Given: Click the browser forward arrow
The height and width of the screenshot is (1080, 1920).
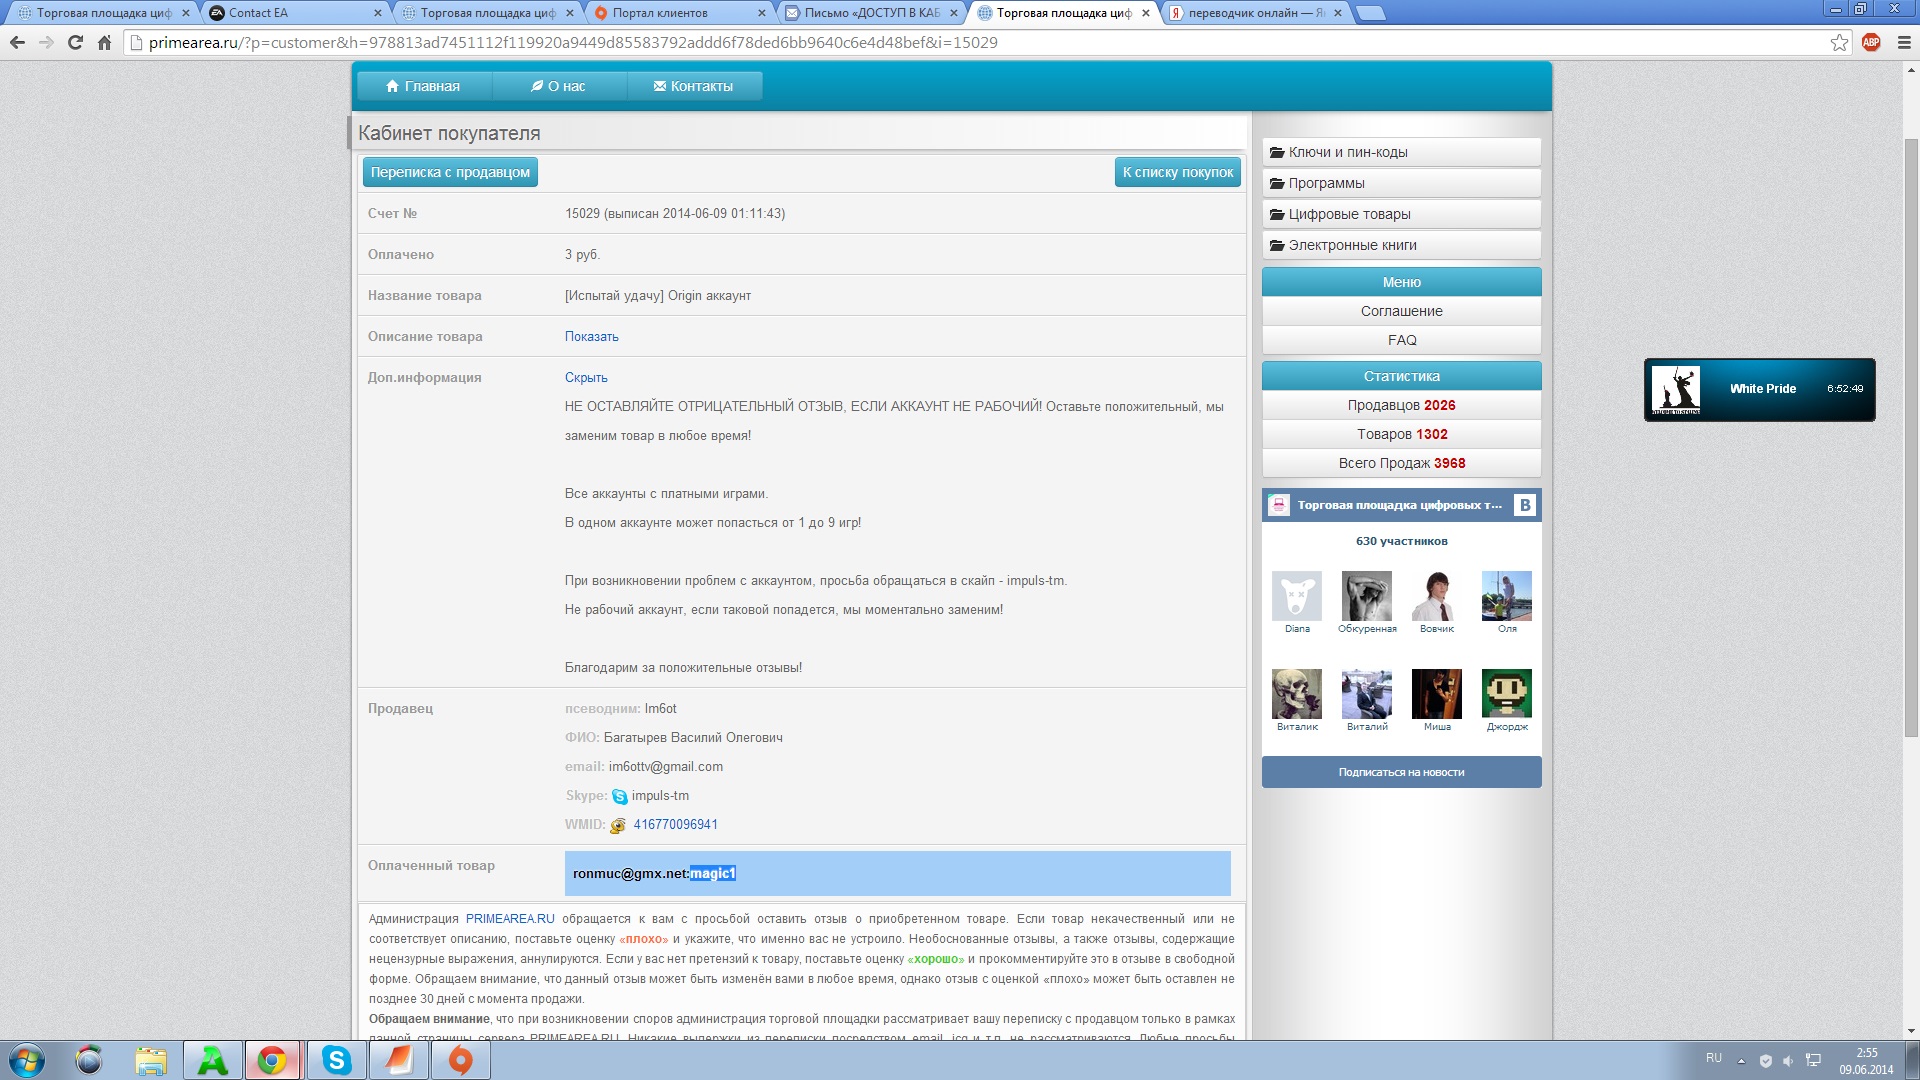Looking at the screenshot, I should point(46,42).
